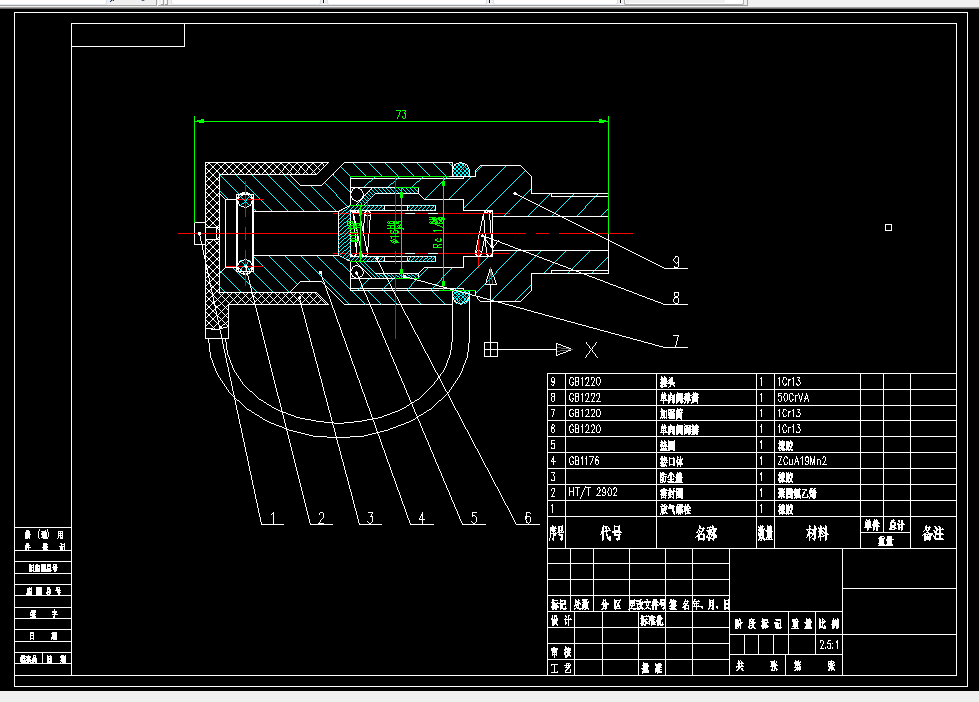The width and height of the screenshot is (979, 702).
Task: Select 1Cr13 material in row 7
Action: [789, 413]
